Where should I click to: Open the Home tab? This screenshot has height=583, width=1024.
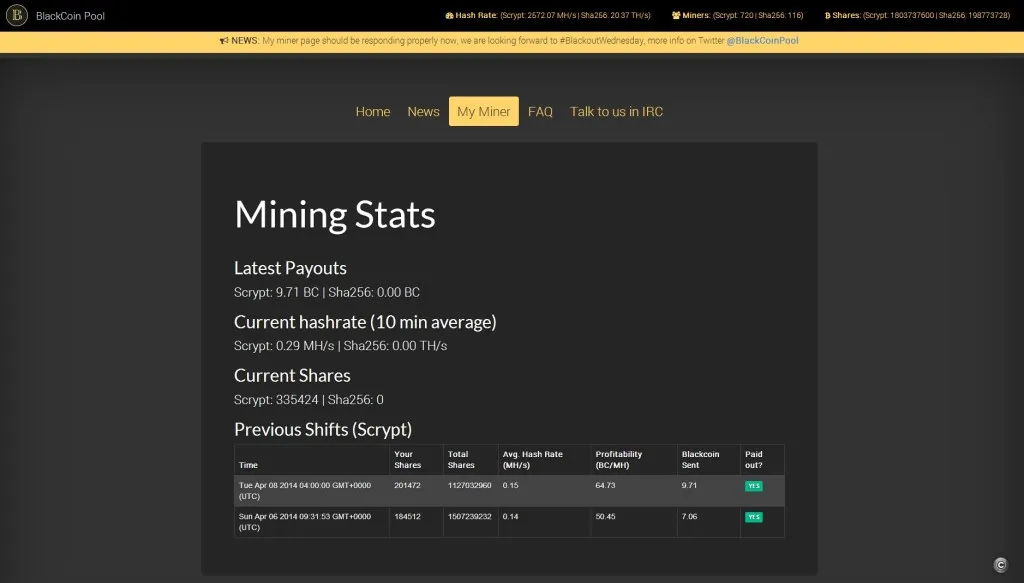(373, 112)
